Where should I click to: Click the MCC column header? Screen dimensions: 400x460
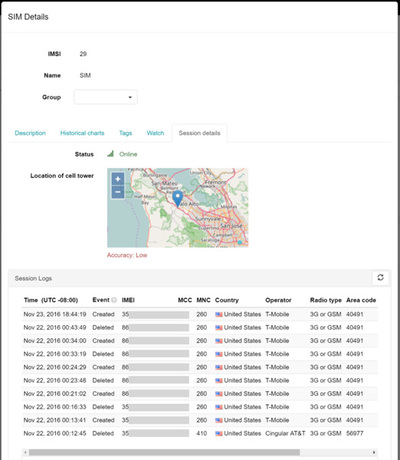pos(185,300)
